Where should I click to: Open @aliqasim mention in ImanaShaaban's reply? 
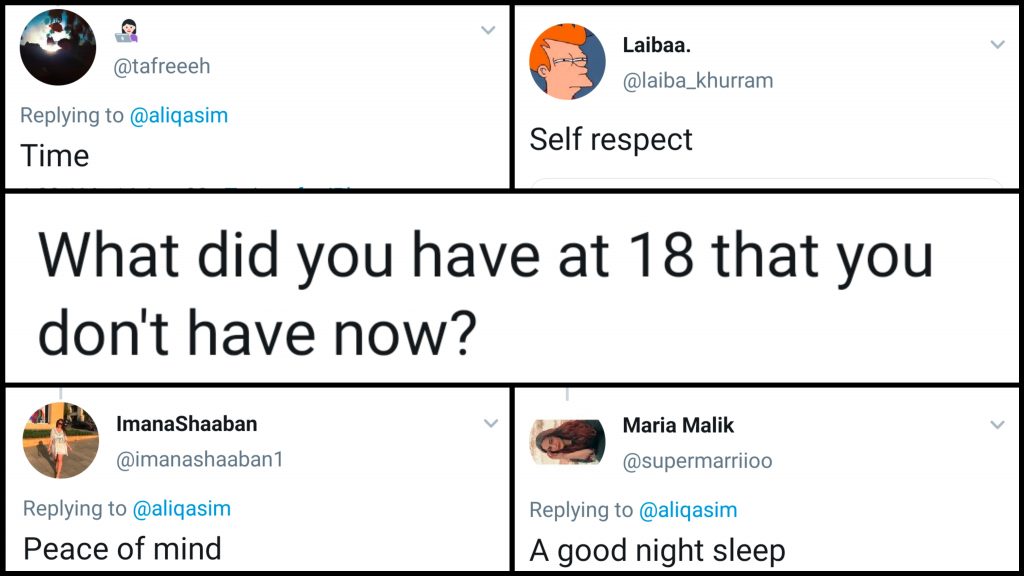(182, 508)
